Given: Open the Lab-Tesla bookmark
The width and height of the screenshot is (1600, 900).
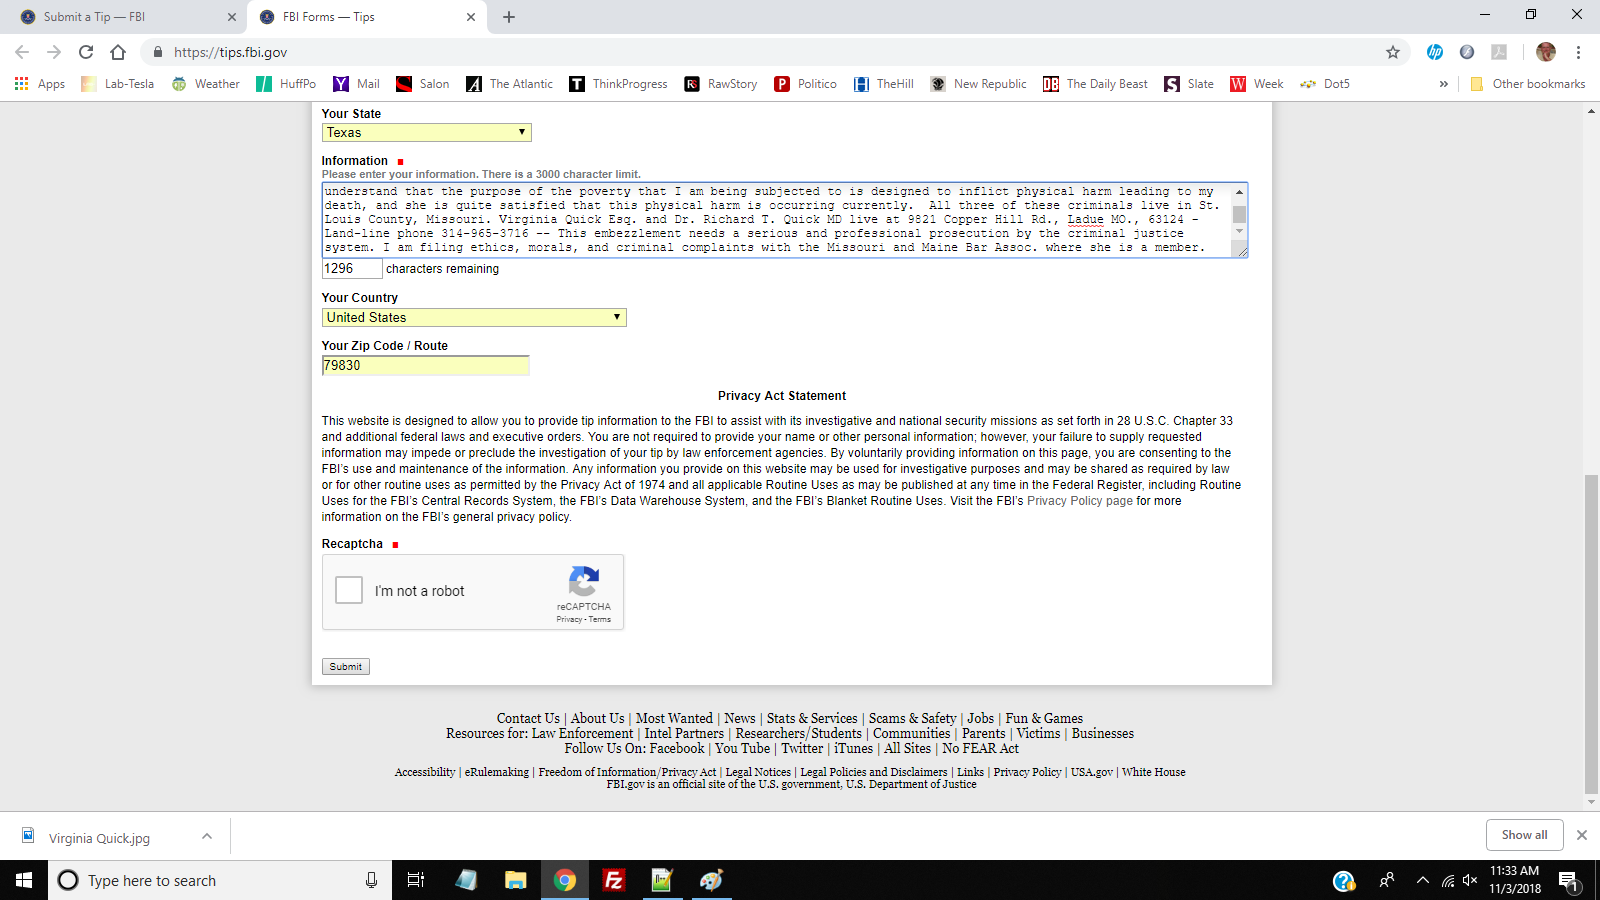Looking at the screenshot, I should pos(118,84).
